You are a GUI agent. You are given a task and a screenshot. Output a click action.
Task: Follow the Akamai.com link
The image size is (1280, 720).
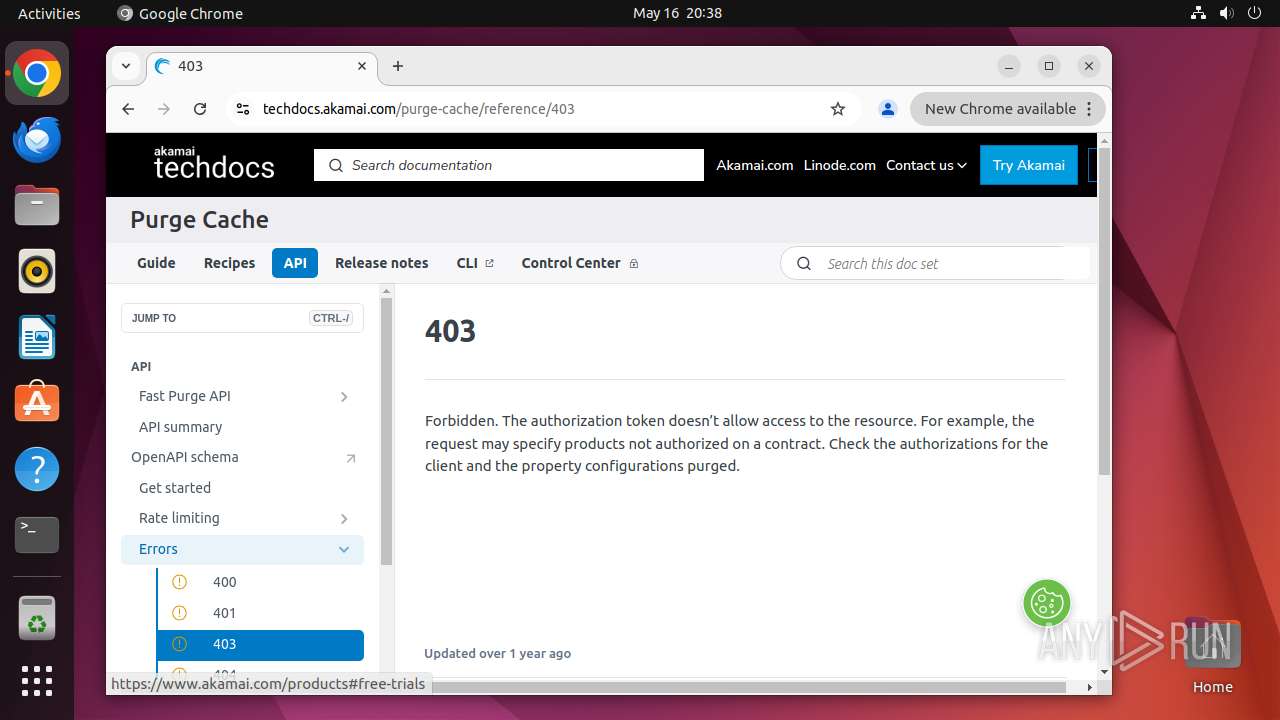pos(755,165)
